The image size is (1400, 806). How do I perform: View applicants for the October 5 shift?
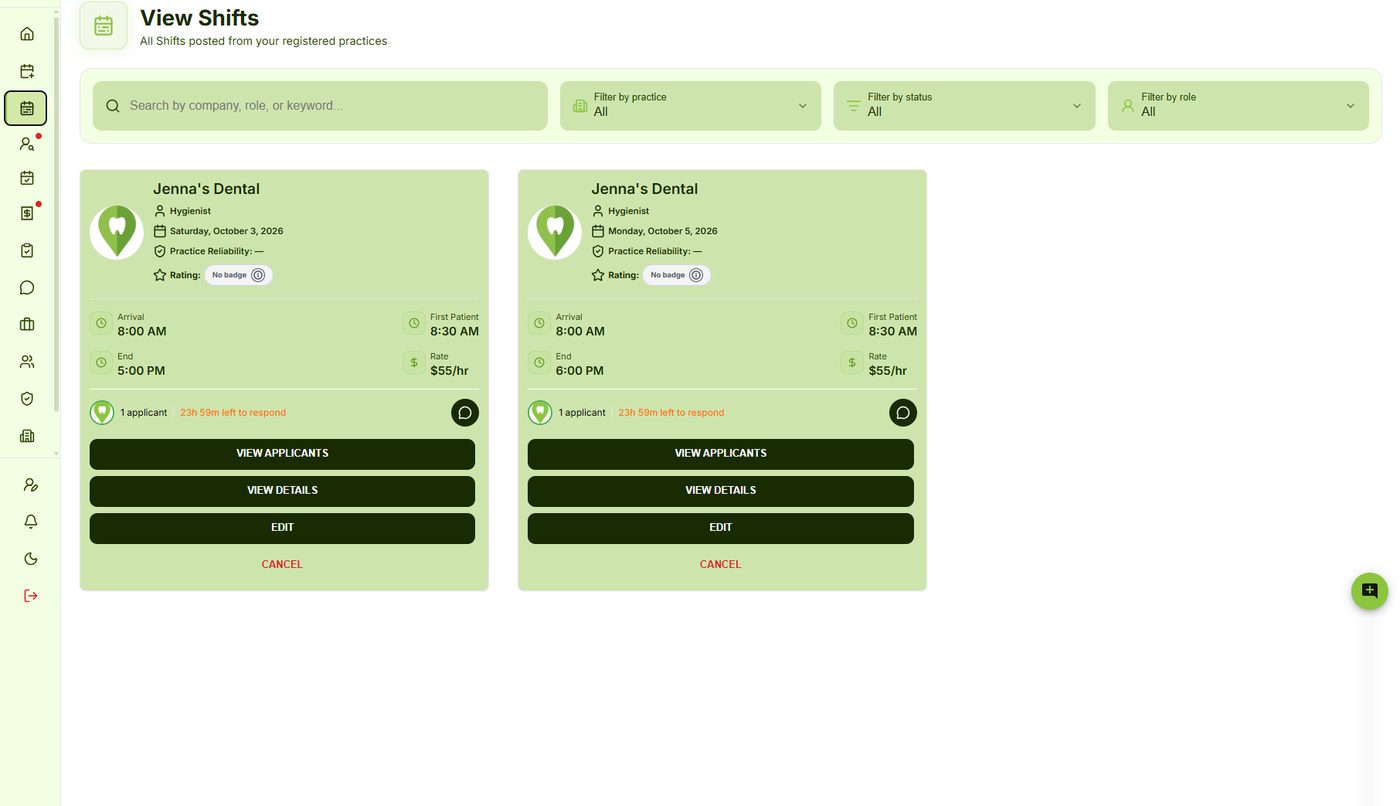(720, 454)
